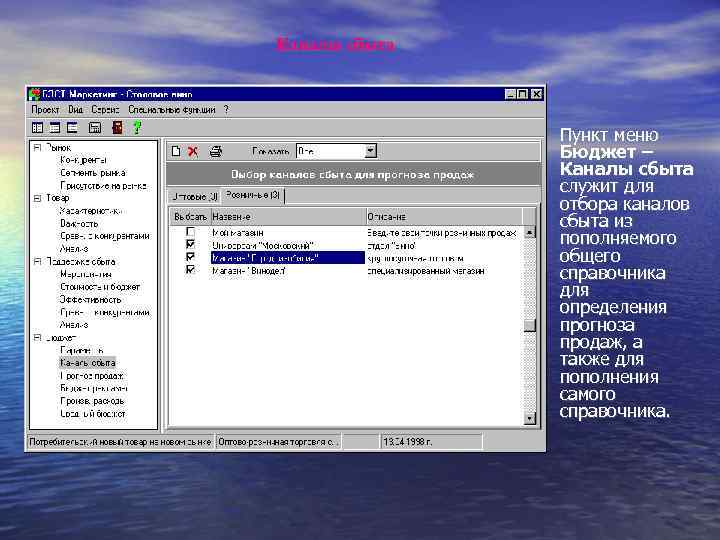This screenshot has width=720, height=540.
Task: Print the list using the printer icon
Action: (x=216, y=151)
